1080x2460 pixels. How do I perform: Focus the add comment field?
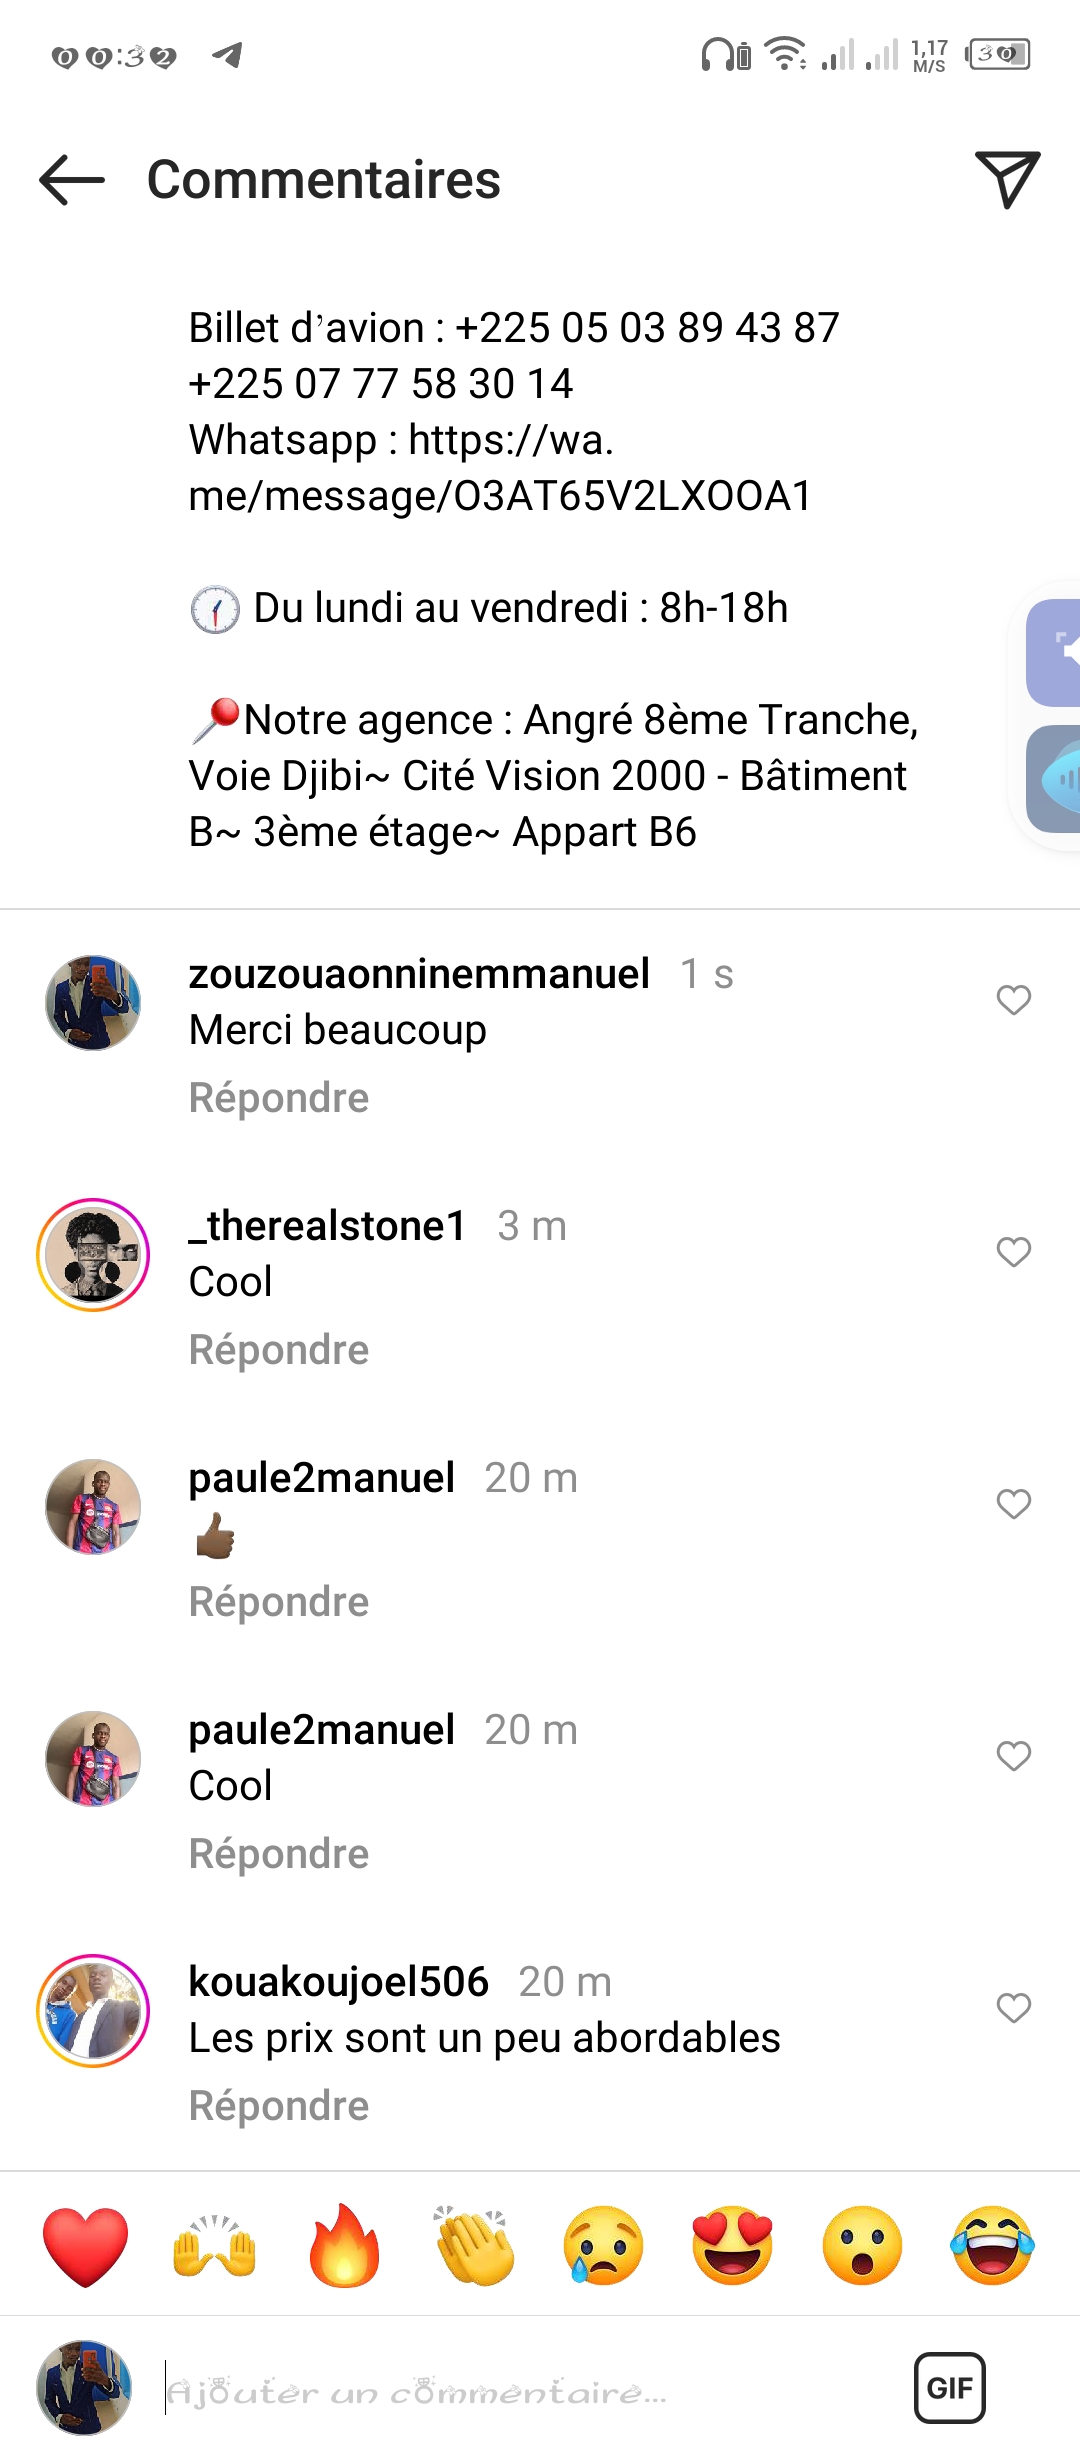click(530, 2390)
